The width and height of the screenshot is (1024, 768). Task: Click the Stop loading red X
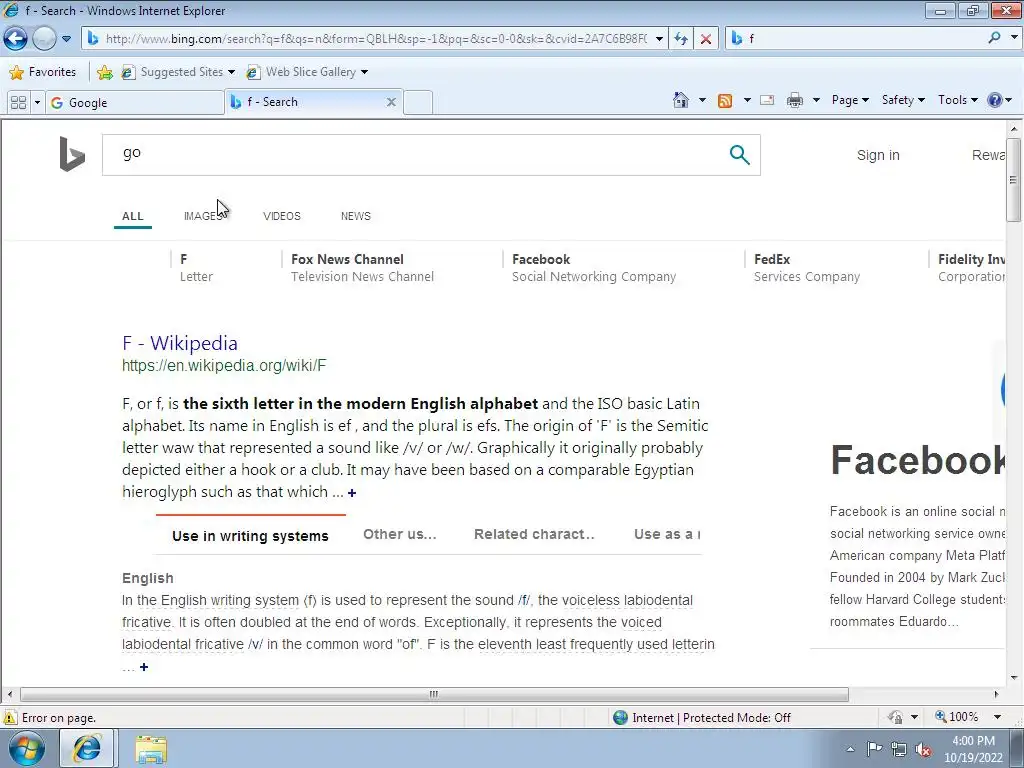[706, 39]
